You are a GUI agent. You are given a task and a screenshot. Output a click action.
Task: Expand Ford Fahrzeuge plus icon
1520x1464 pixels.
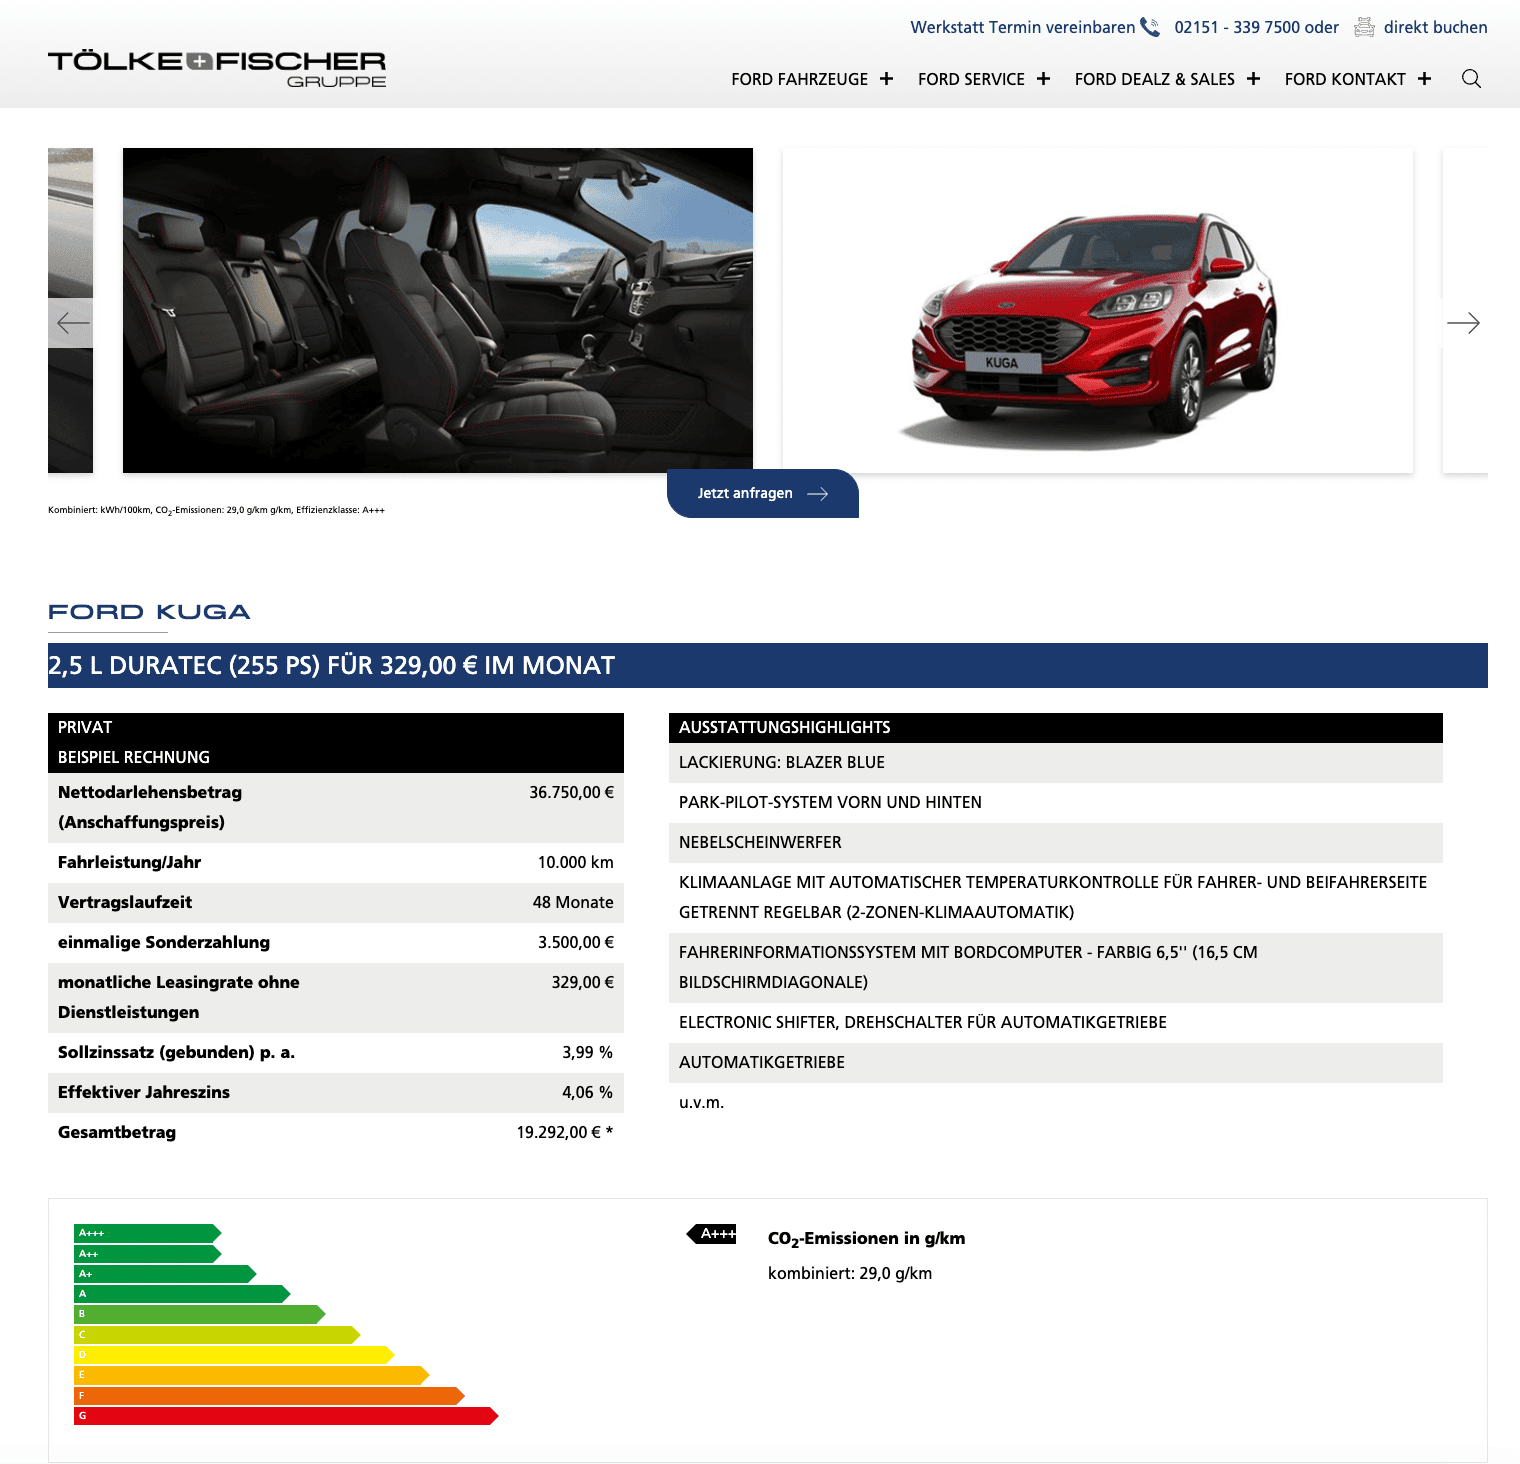click(886, 79)
